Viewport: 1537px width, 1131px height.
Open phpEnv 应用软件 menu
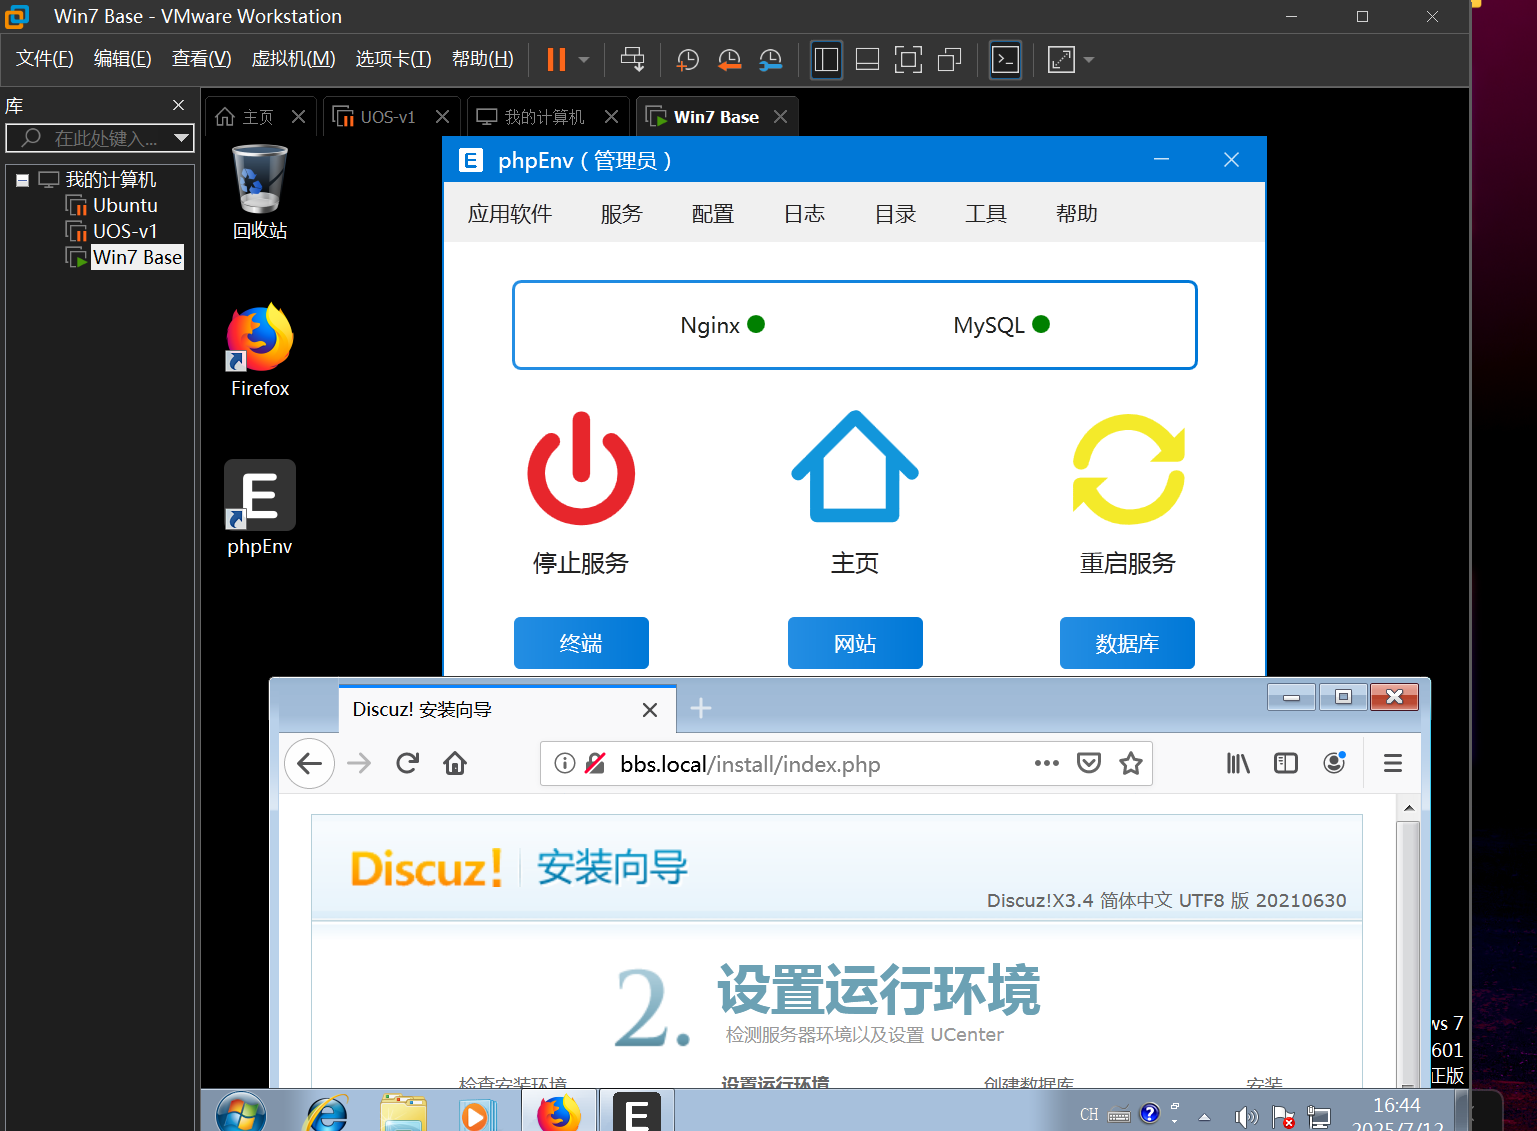[510, 214]
